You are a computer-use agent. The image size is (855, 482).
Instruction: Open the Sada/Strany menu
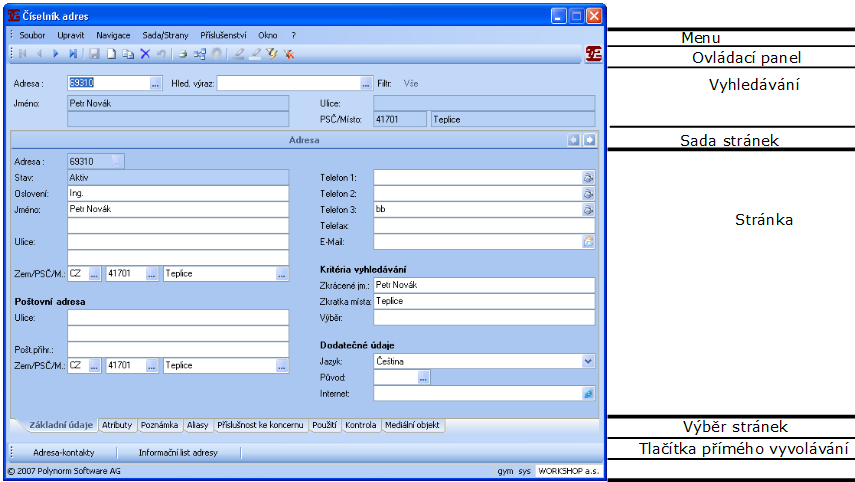tap(165, 35)
